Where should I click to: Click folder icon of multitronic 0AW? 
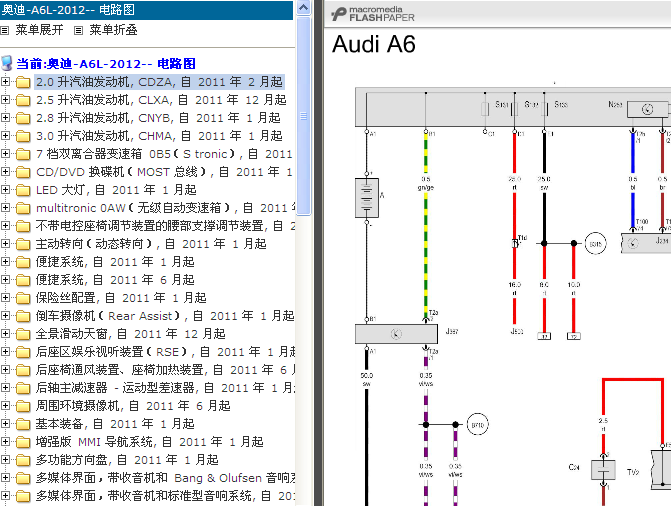[23, 208]
